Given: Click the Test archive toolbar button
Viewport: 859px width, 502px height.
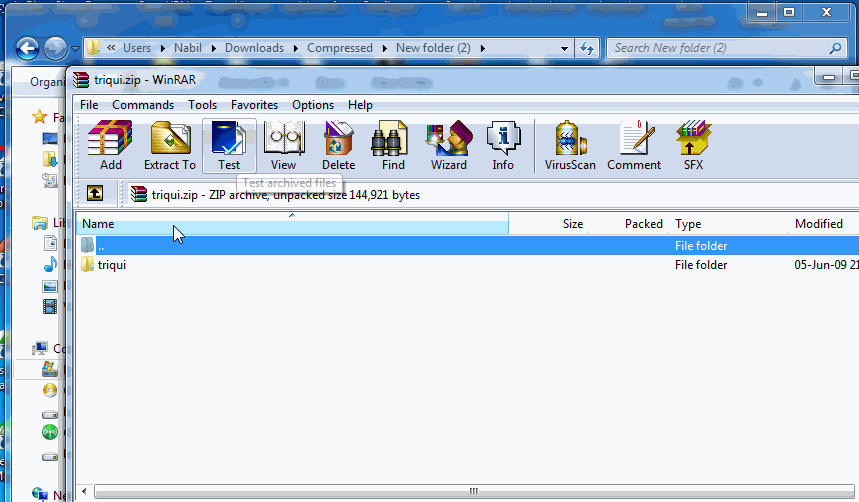Looking at the screenshot, I should (x=229, y=145).
